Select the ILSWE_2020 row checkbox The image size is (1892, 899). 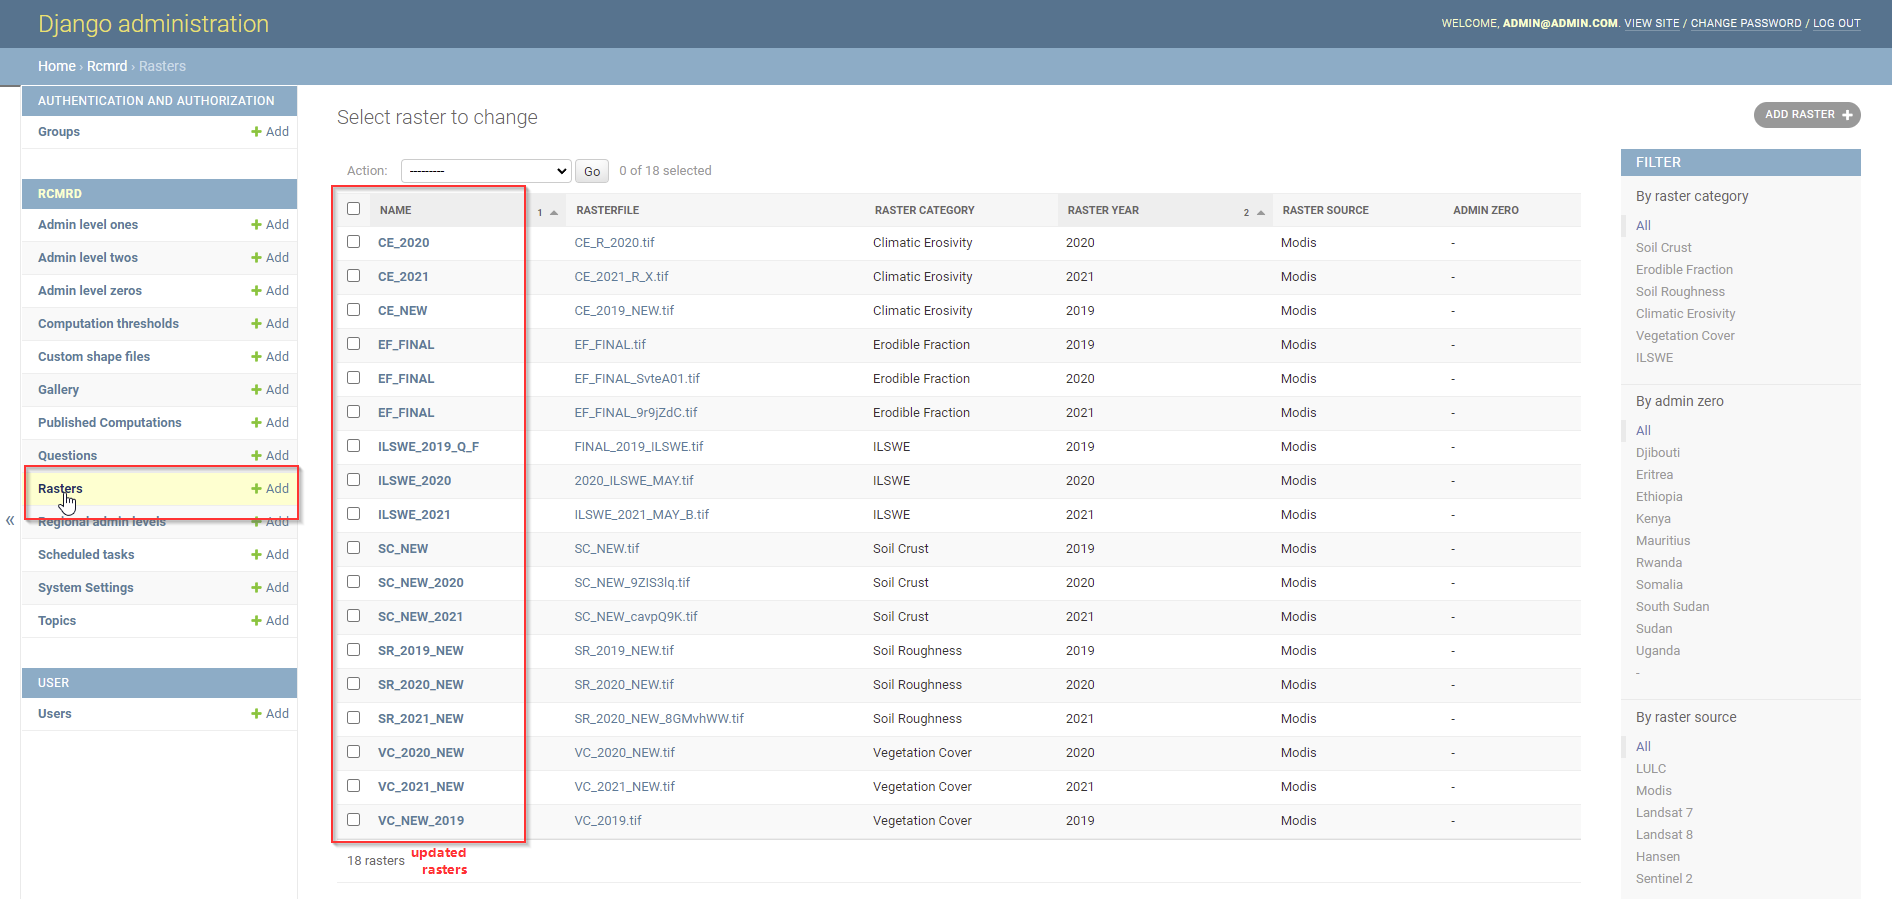tap(353, 480)
